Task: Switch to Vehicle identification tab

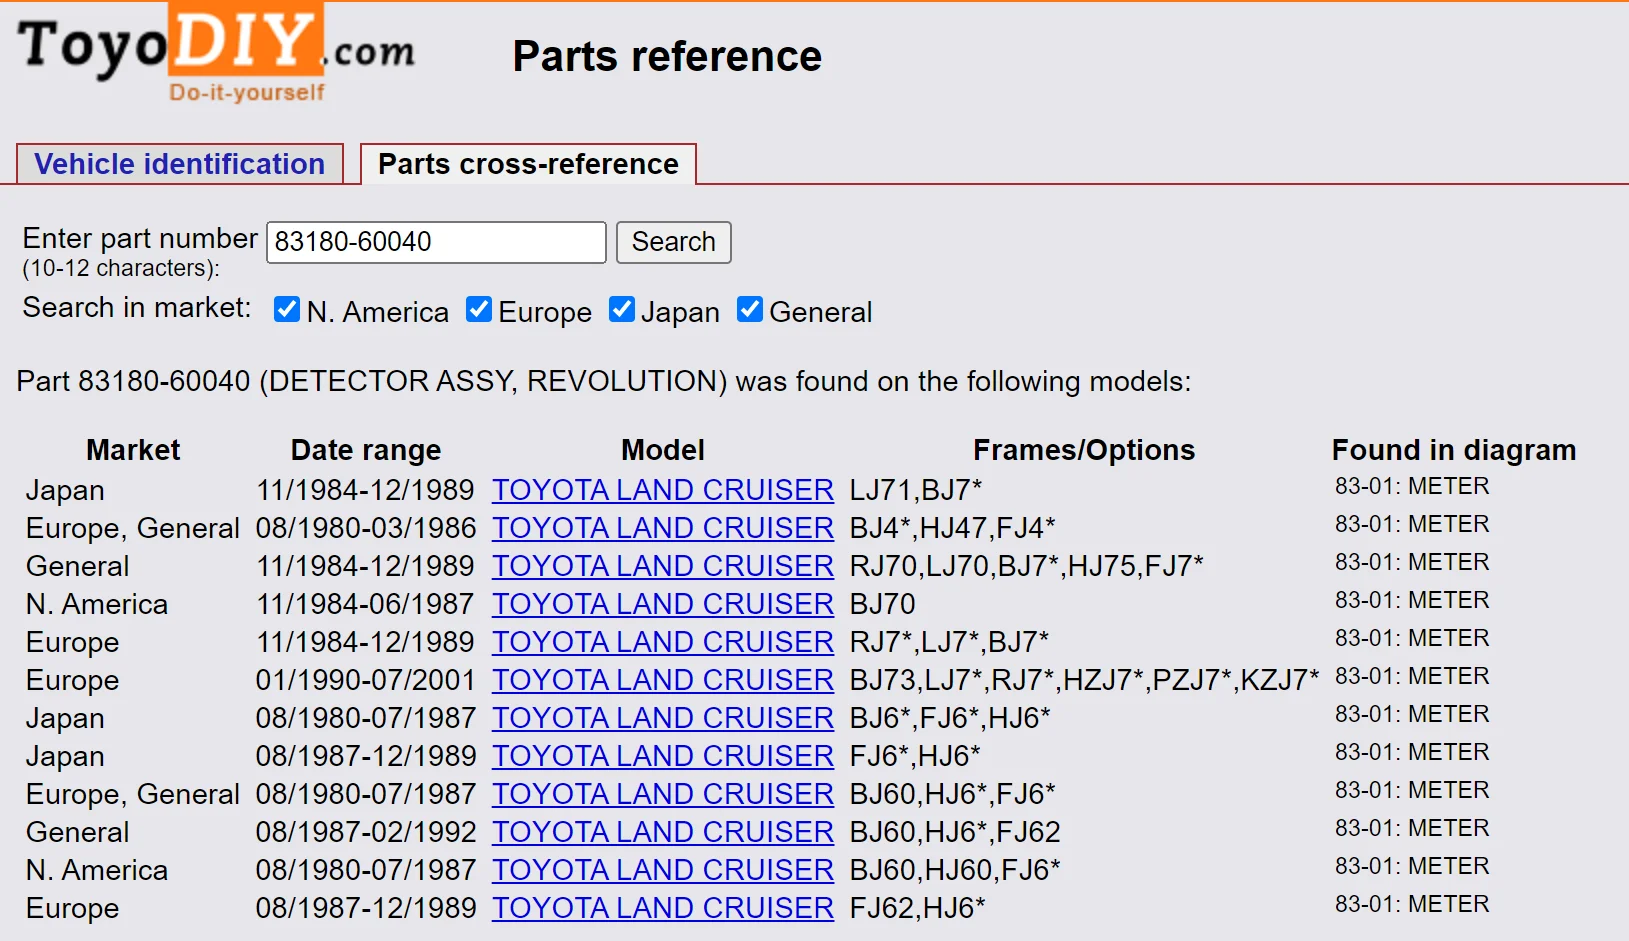Action: (x=180, y=164)
